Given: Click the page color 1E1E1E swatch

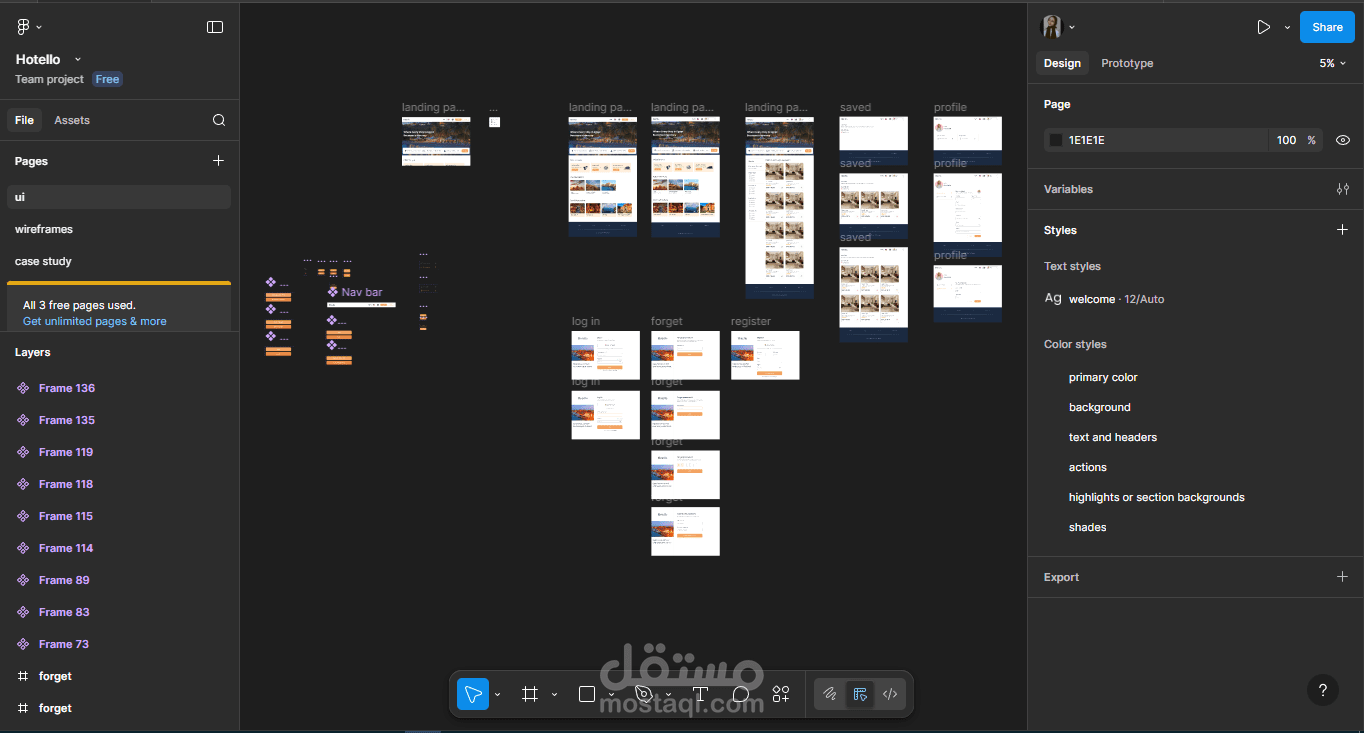Looking at the screenshot, I should (x=1056, y=140).
